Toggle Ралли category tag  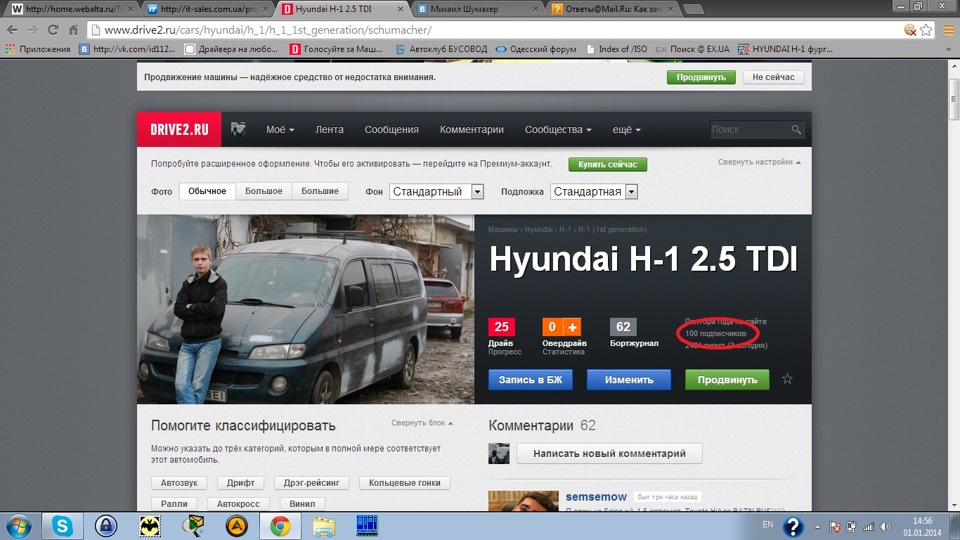pos(174,503)
